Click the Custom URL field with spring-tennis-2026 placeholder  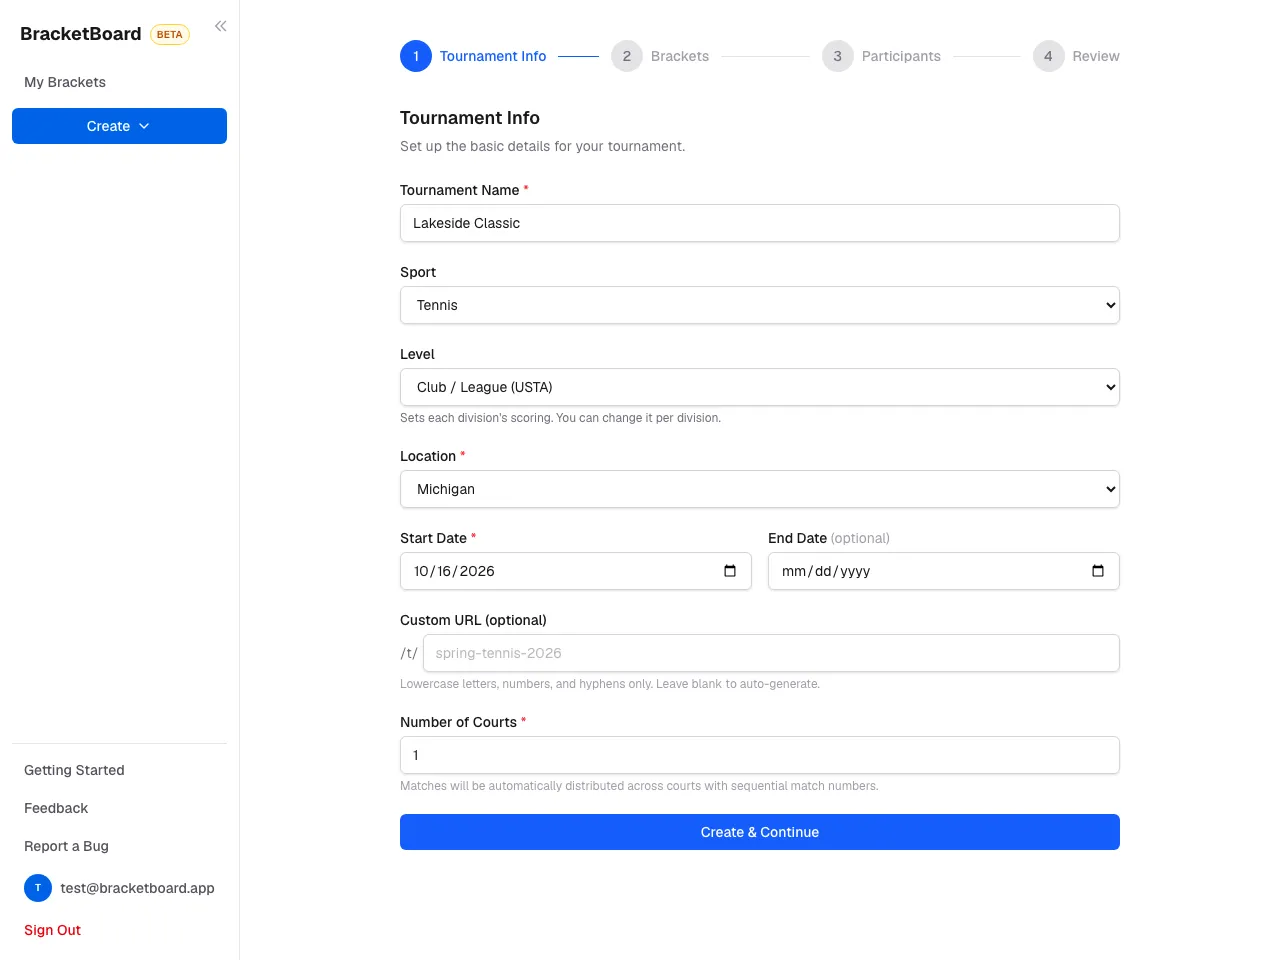pyautogui.click(x=771, y=653)
